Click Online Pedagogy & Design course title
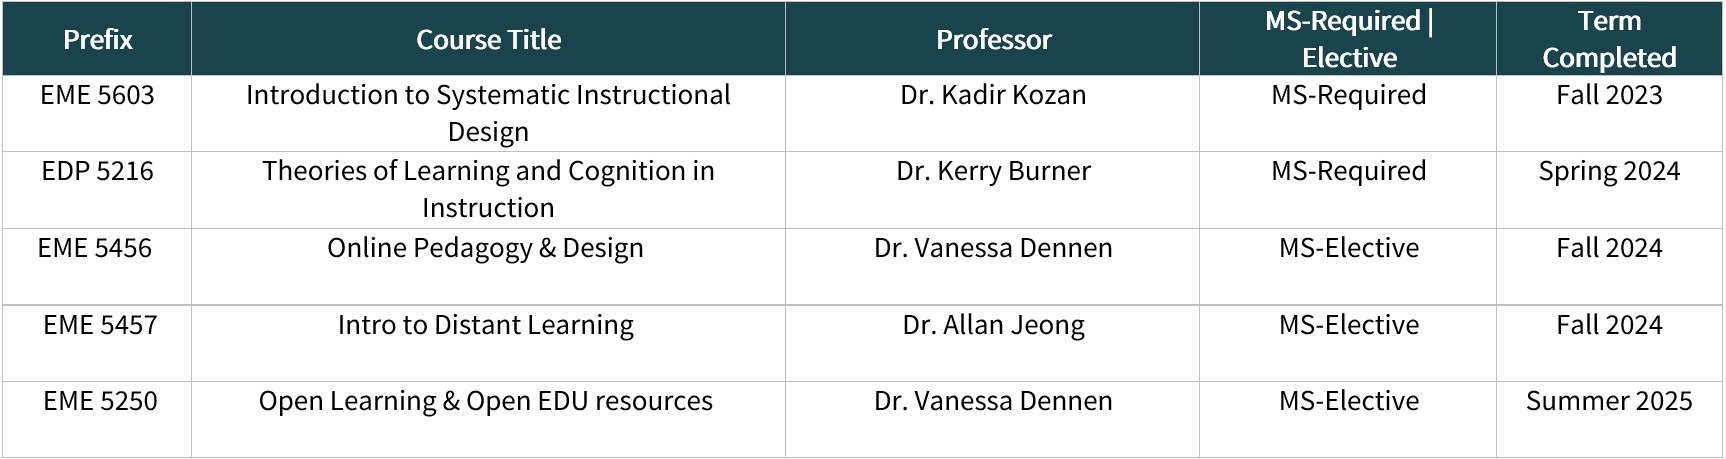 485,249
